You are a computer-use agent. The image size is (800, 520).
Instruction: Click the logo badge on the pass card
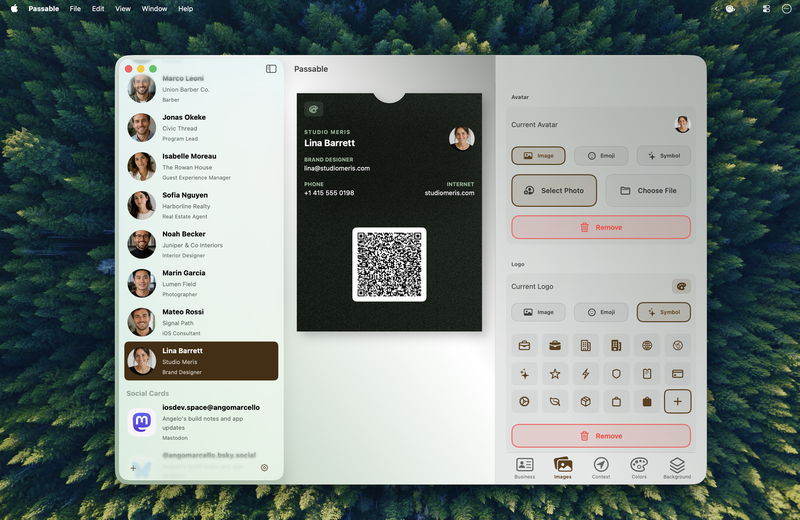[x=313, y=109]
